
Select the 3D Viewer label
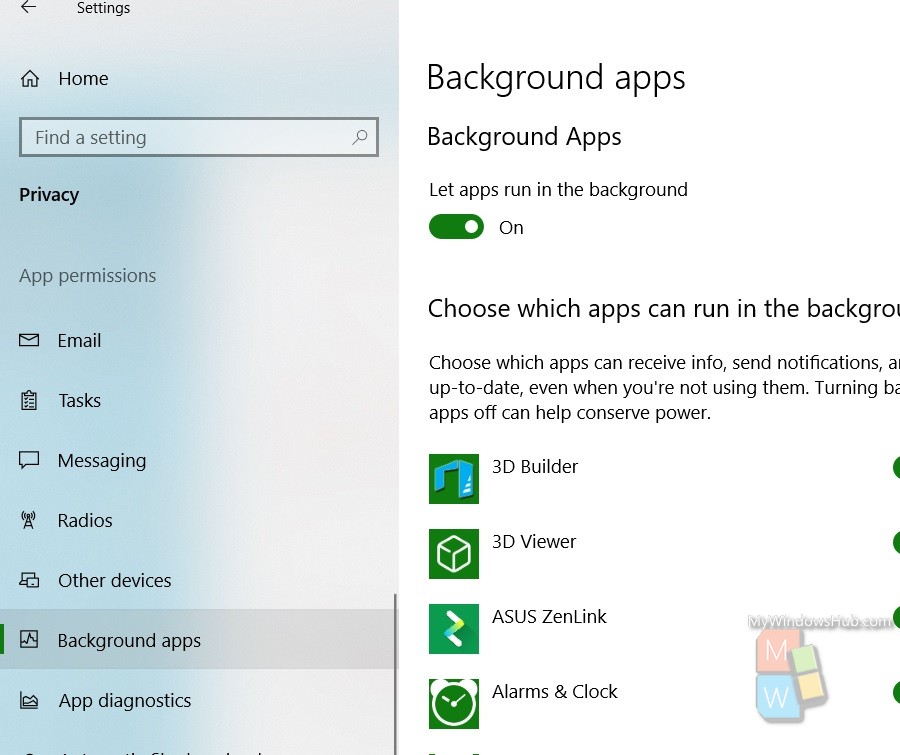[534, 541]
